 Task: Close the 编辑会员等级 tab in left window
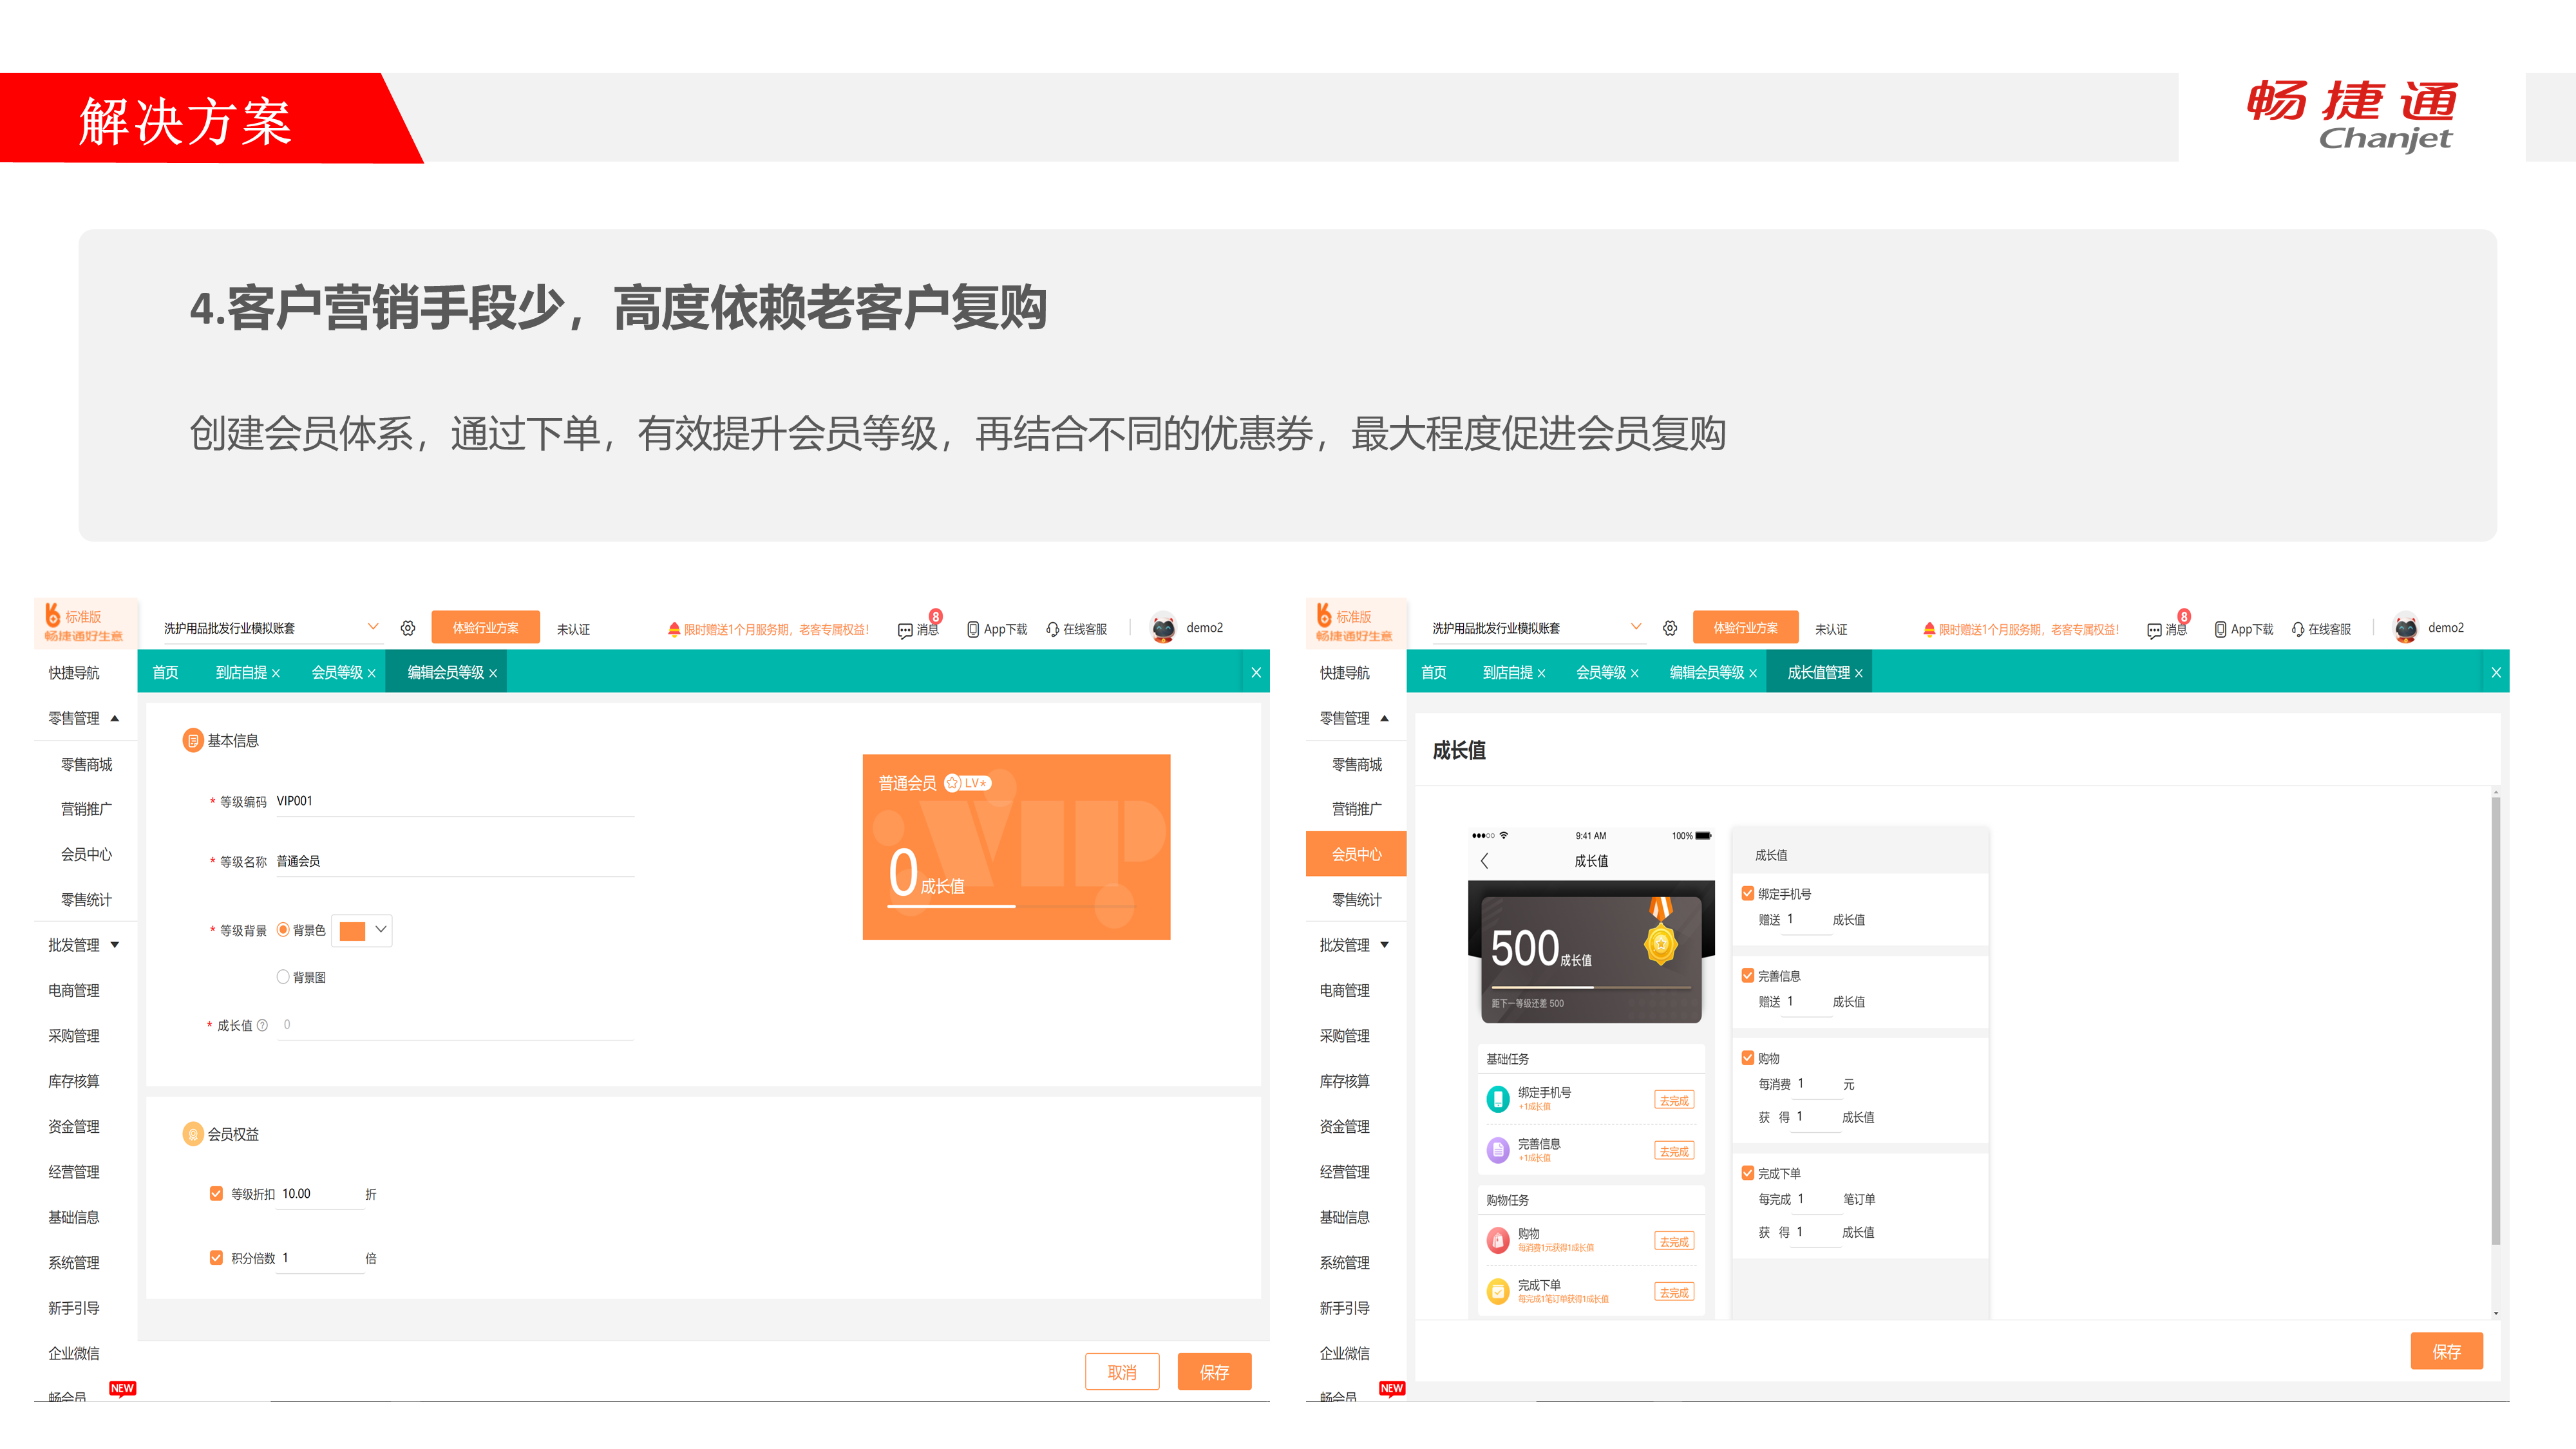click(x=493, y=673)
